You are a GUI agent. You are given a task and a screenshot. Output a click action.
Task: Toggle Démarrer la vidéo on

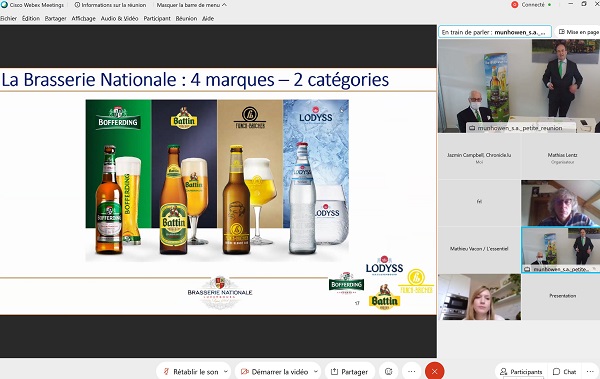(x=275, y=371)
